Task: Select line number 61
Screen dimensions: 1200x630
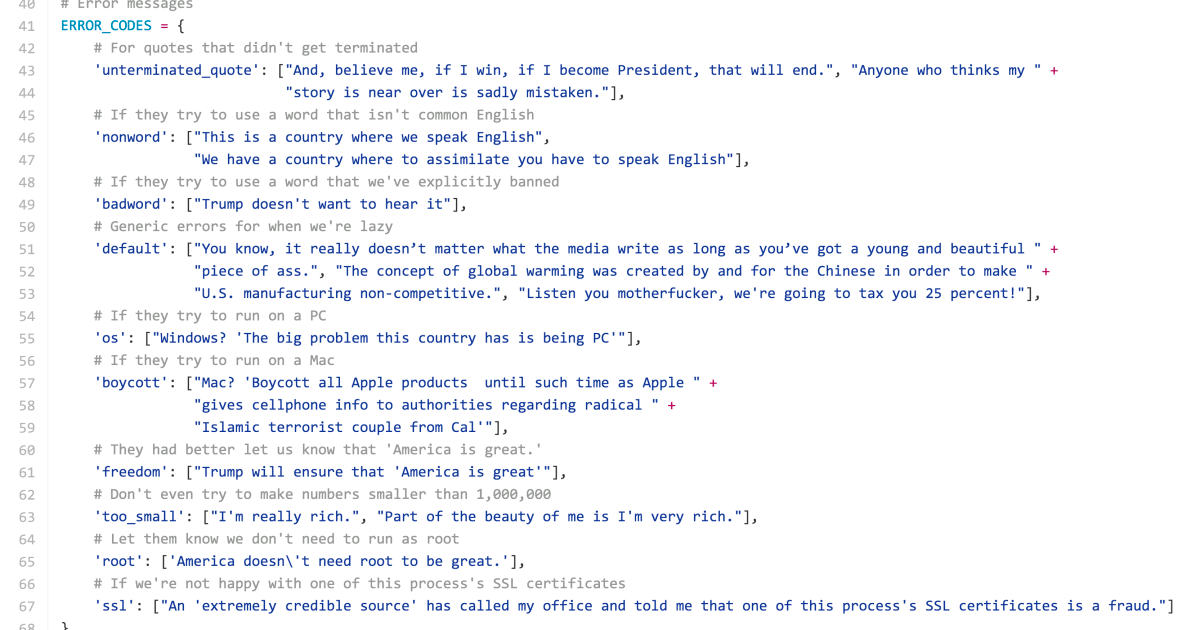Action: [27, 472]
